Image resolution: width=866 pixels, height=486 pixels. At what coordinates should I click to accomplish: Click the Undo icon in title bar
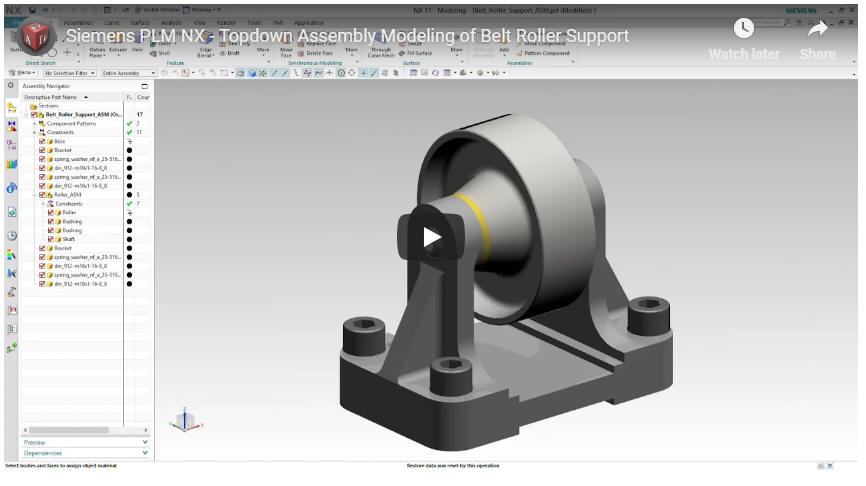45,10
